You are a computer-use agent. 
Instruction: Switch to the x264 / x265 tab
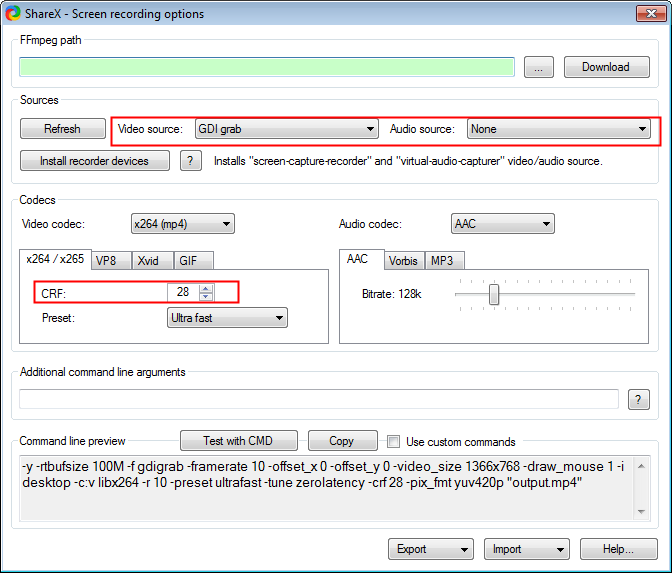[55, 259]
